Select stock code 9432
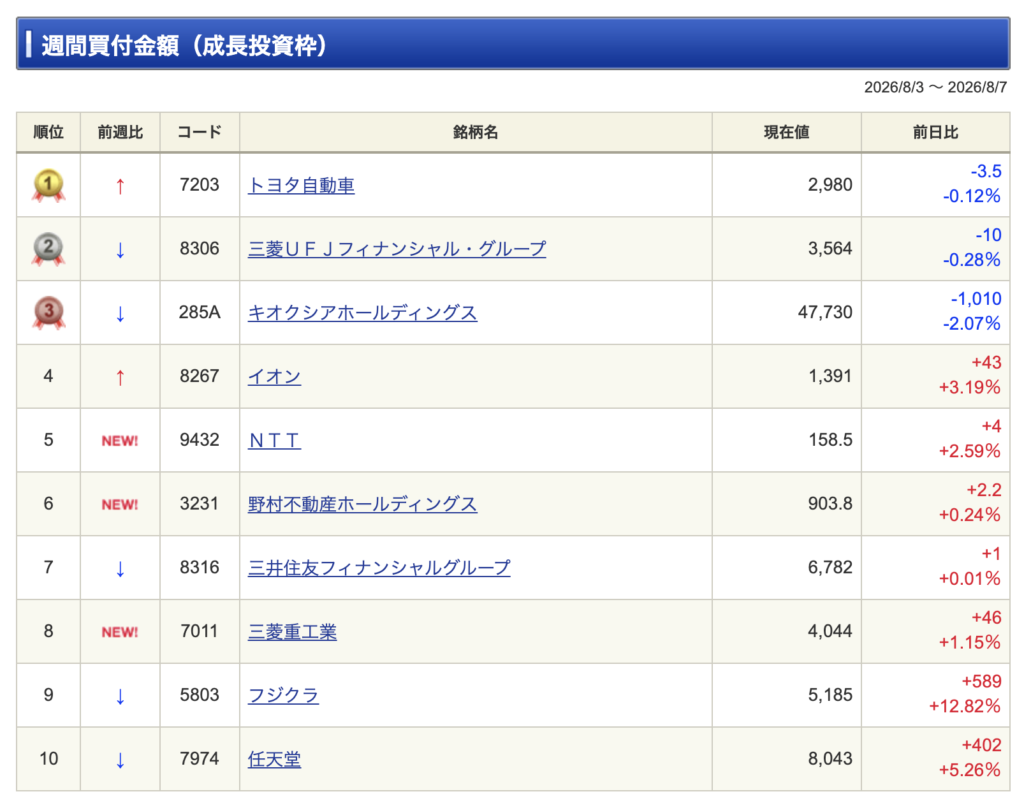The image size is (1024, 801). (x=200, y=440)
